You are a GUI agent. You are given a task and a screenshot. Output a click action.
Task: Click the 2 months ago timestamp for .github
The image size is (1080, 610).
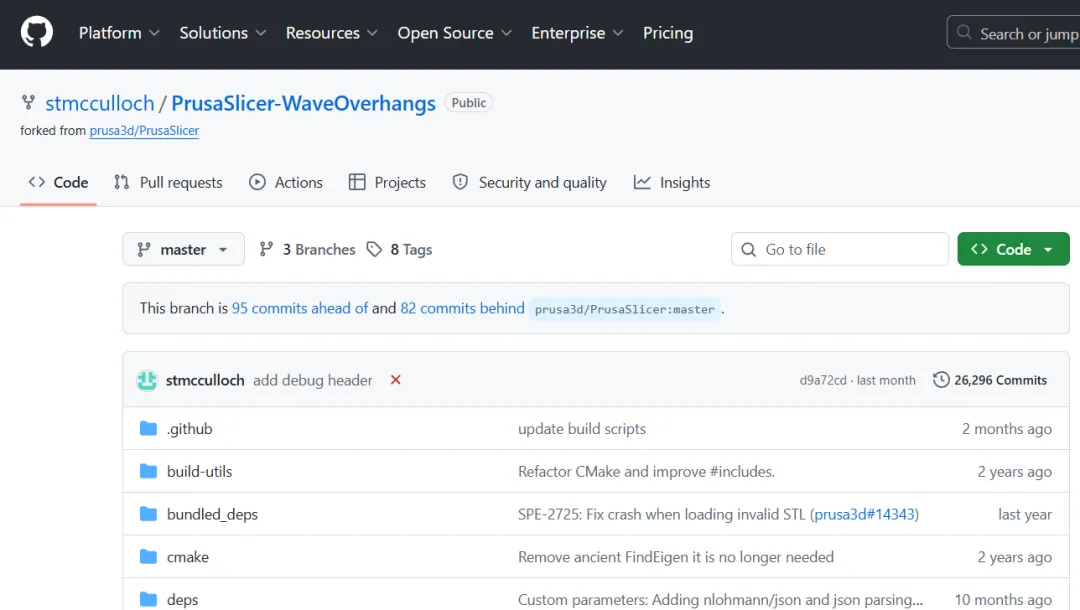pos(1006,429)
